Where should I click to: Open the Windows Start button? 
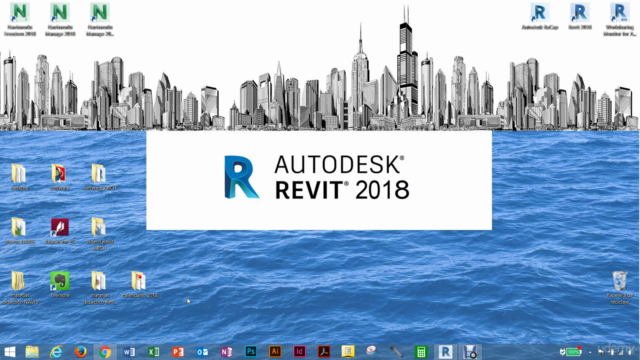click(9, 352)
